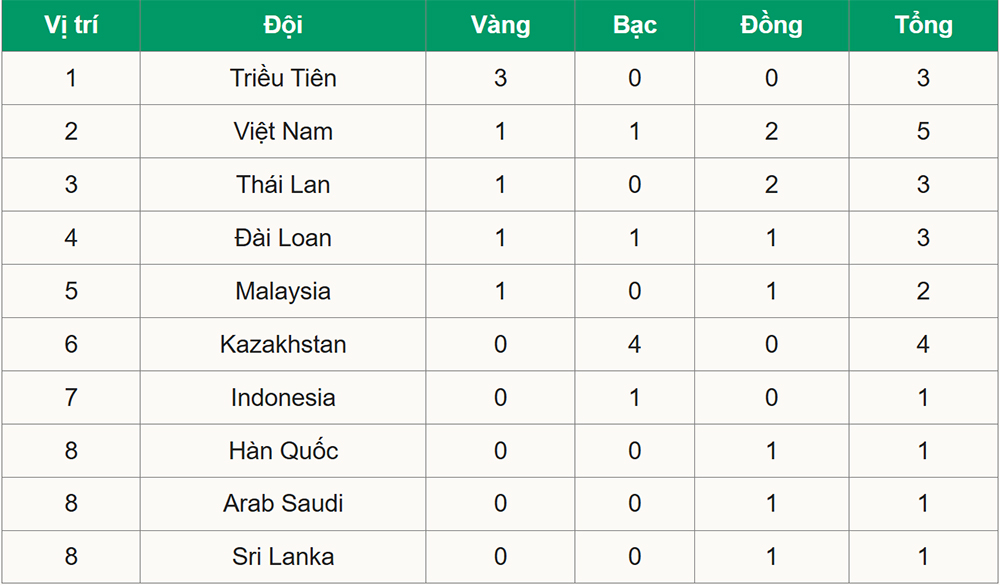Click the 'Thái Lan' team name
This screenshot has width=1000, height=585.
(283, 185)
